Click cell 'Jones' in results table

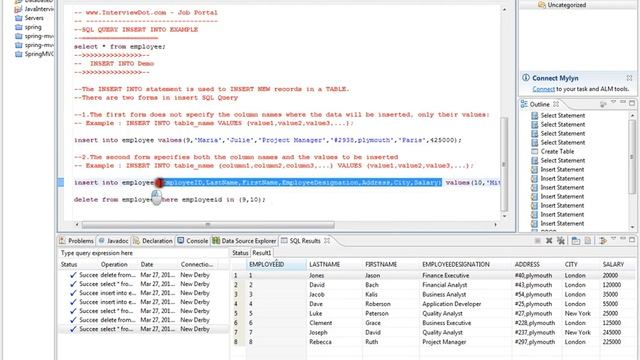pyautogui.click(x=316, y=276)
